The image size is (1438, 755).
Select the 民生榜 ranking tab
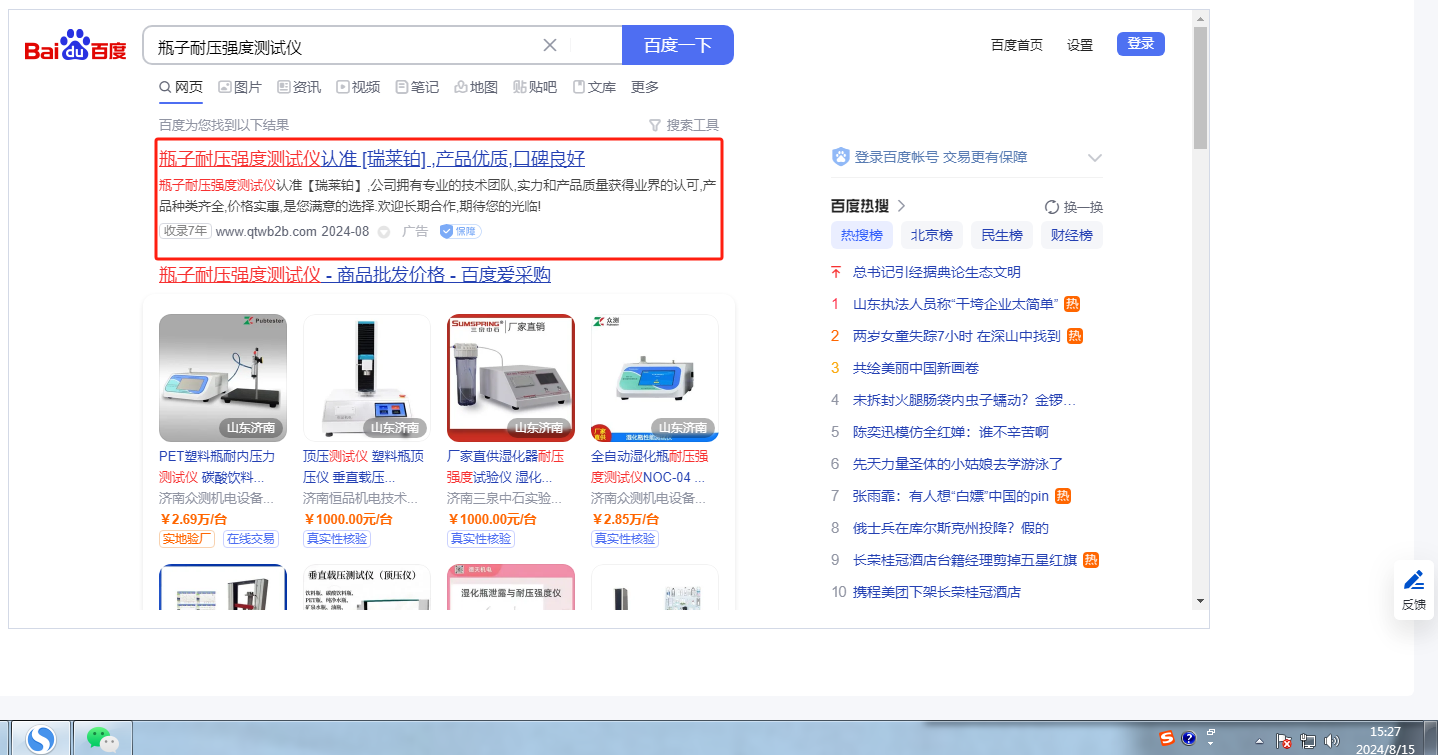1002,235
